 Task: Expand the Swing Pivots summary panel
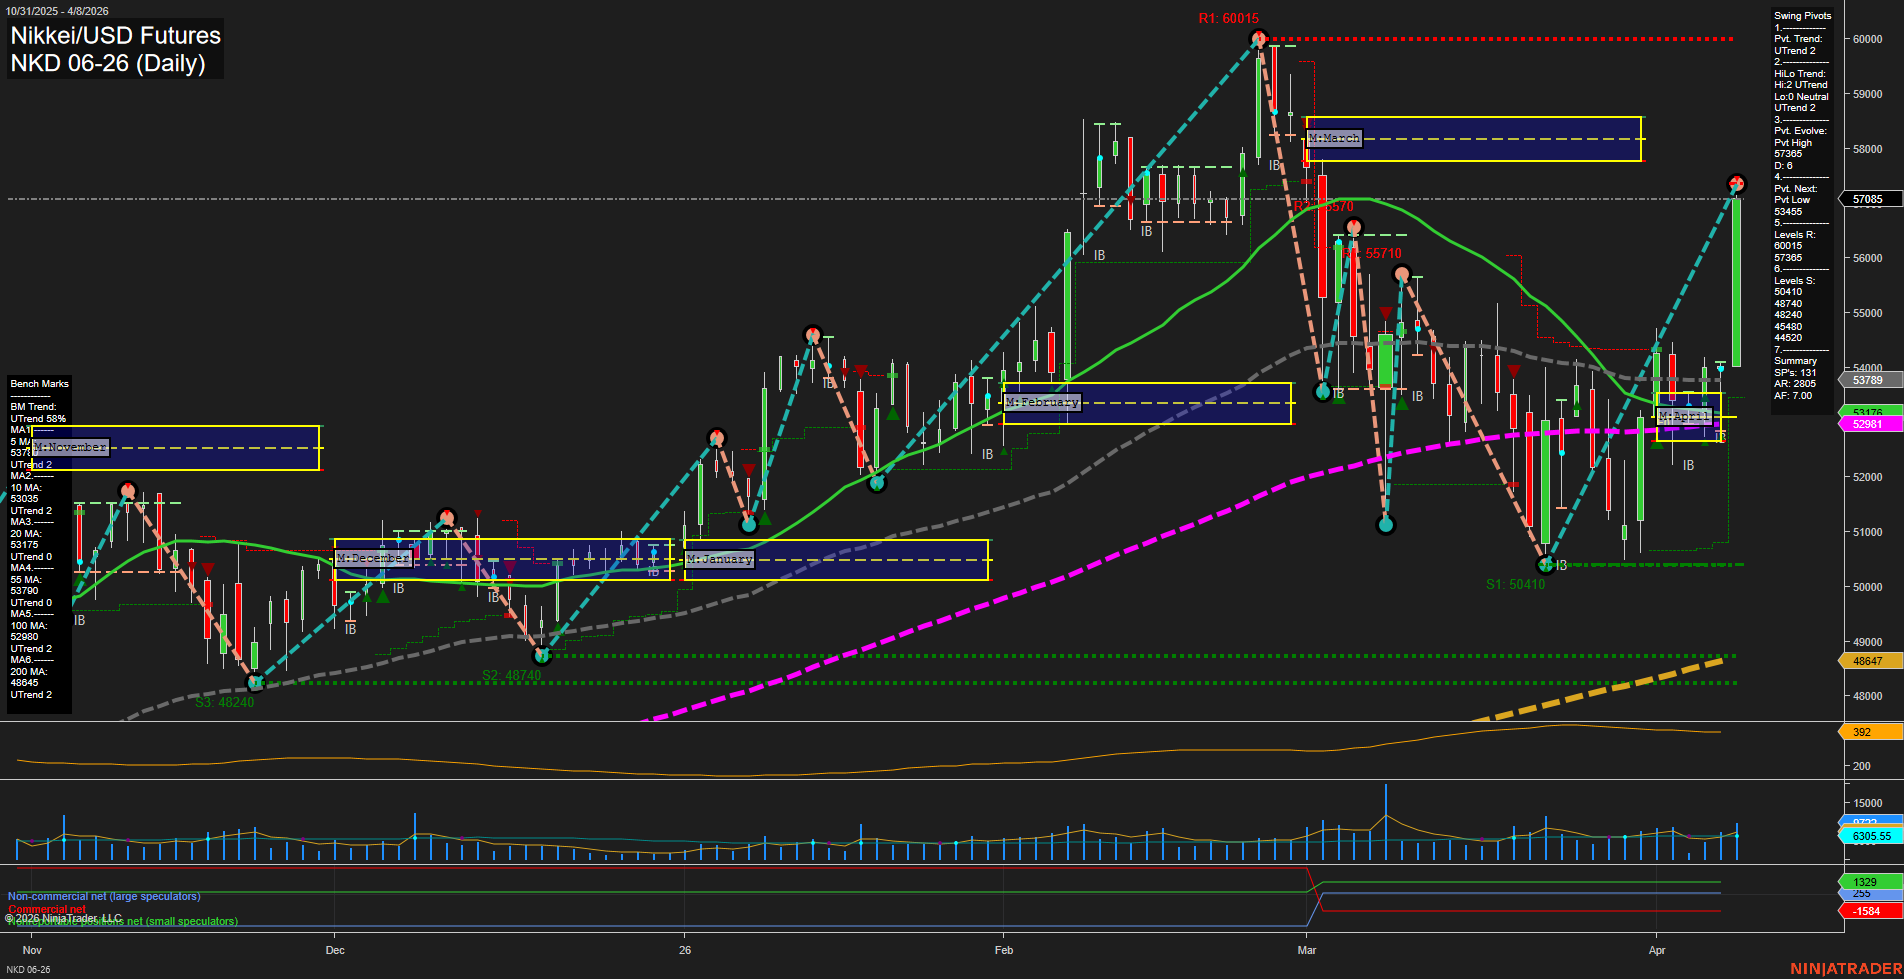(1802, 15)
